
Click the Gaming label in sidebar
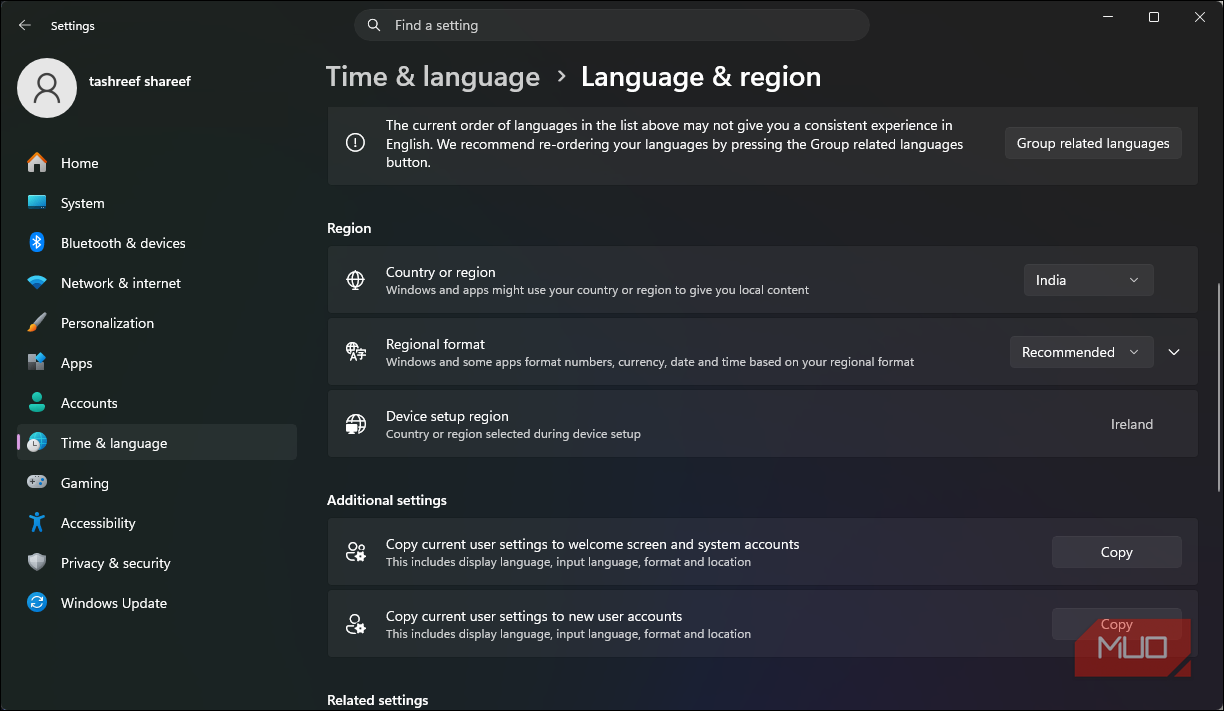tap(85, 483)
